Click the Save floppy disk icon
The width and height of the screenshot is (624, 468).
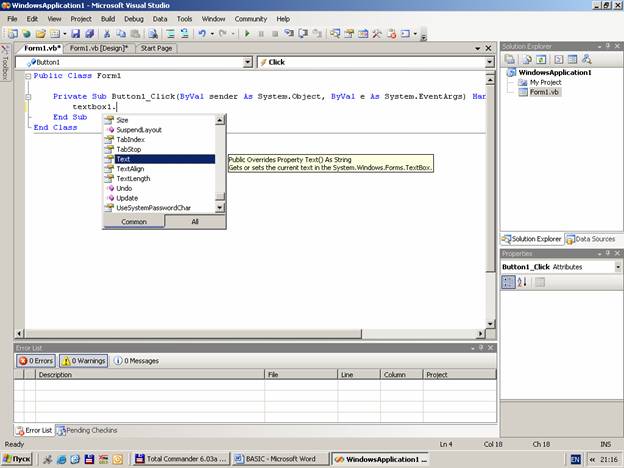[x=75, y=34]
